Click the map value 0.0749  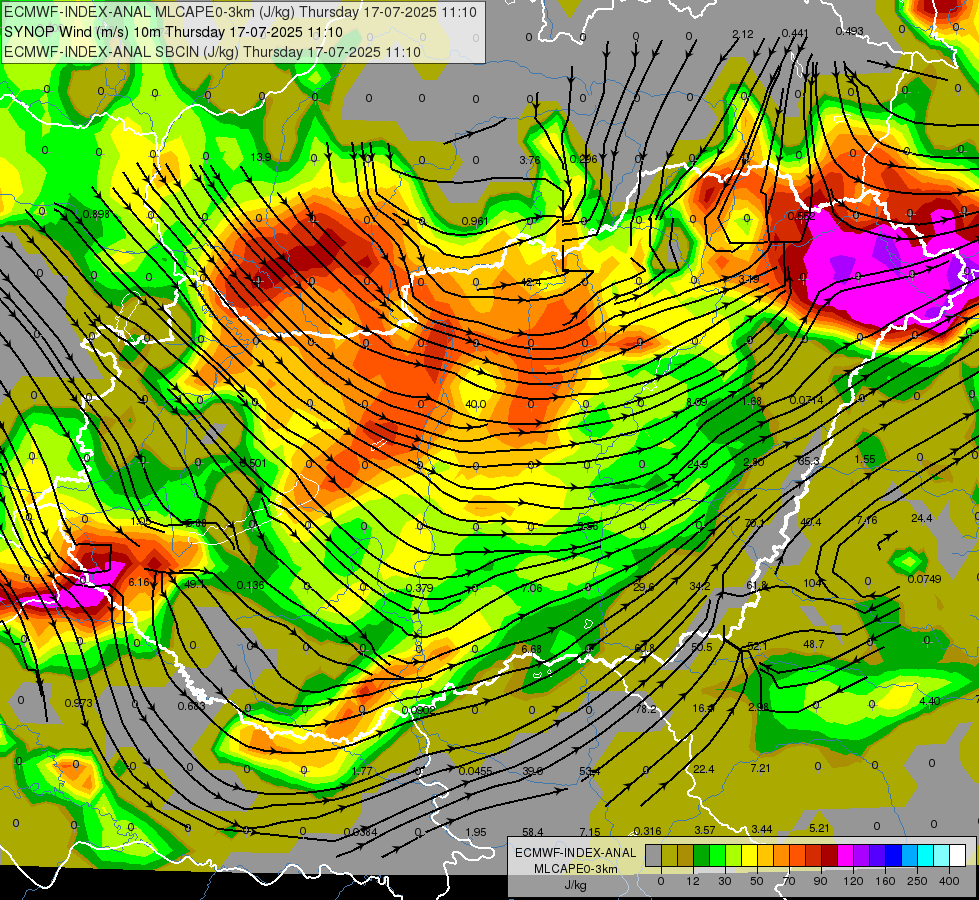[924, 579]
